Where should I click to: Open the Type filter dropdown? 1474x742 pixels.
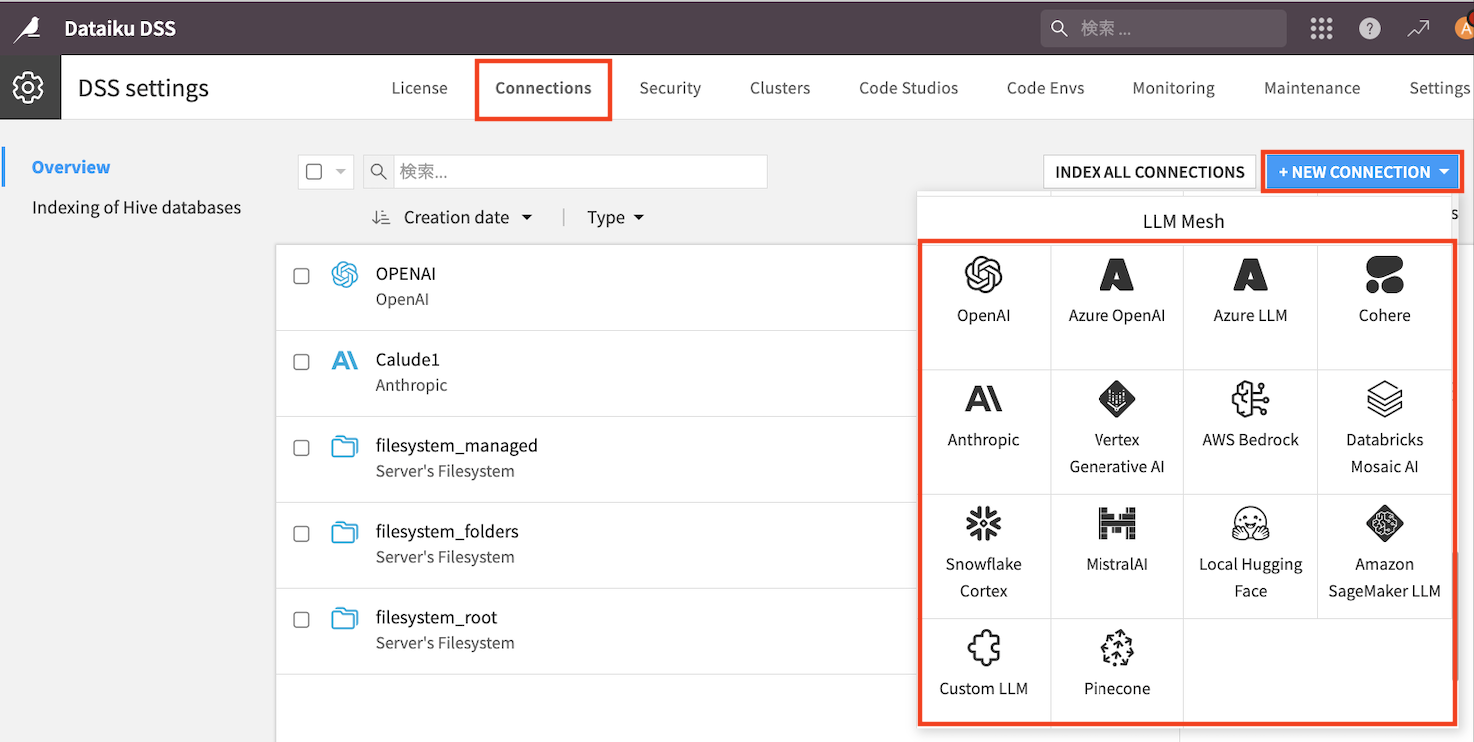[x=615, y=217]
